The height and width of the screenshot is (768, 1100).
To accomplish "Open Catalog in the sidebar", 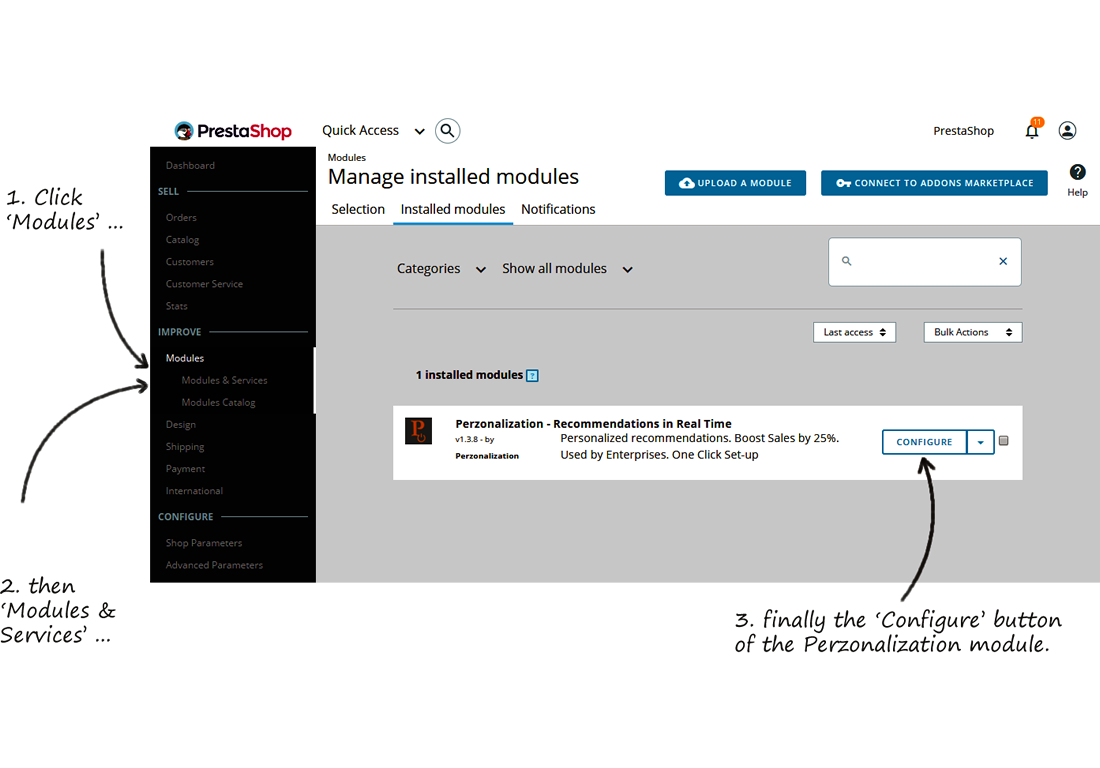I will (182, 240).
